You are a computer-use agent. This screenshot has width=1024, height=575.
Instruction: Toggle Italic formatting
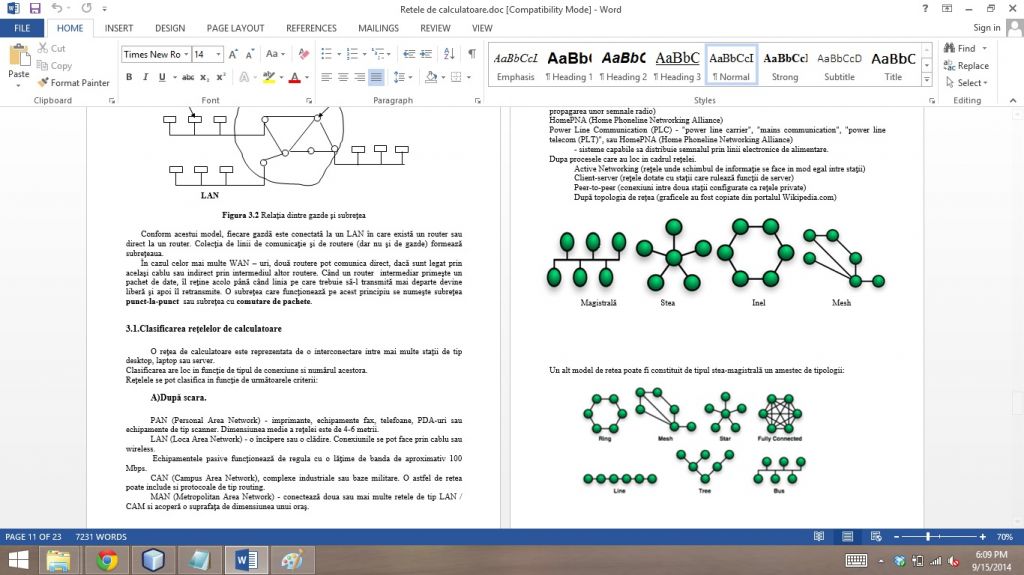pyautogui.click(x=146, y=77)
